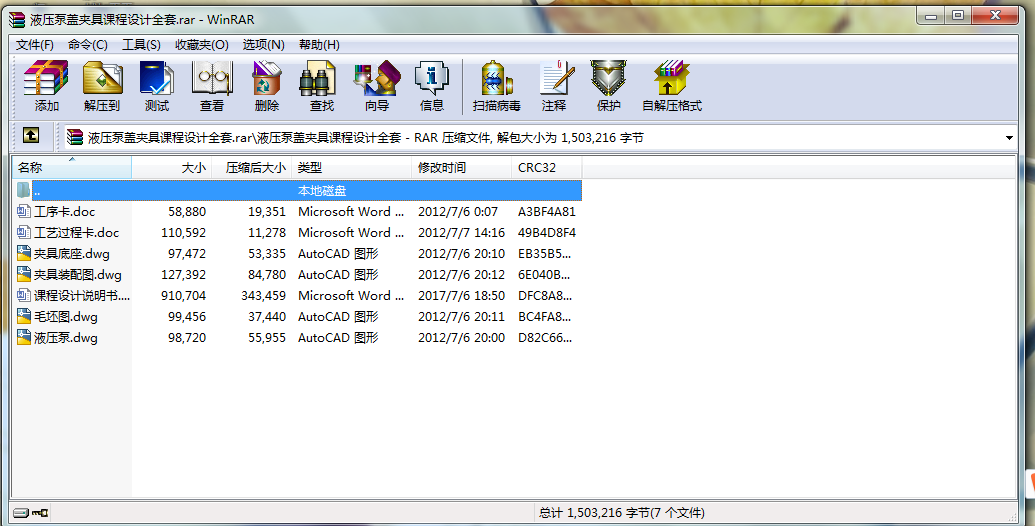Image resolution: width=1035 pixels, height=526 pixels.
Task: Click the packed size 343,459
Action: [x=263, y=296]
